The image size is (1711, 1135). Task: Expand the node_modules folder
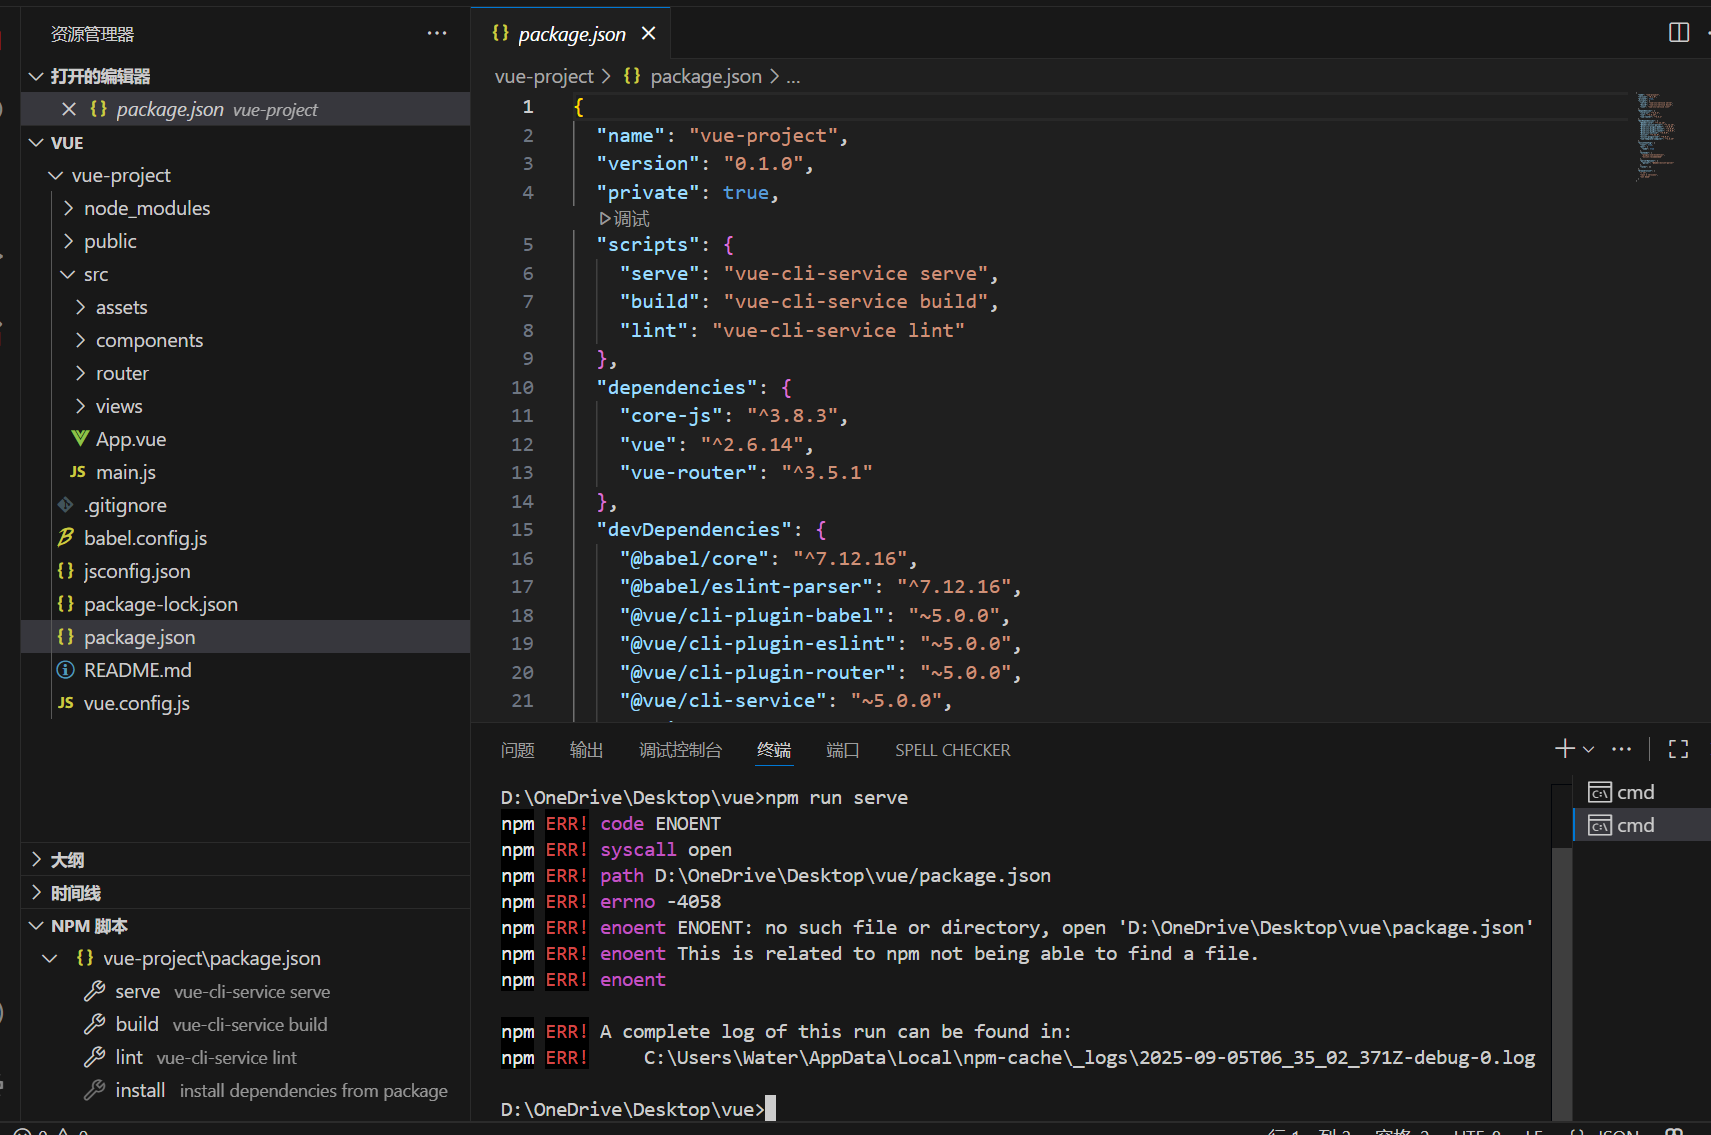[68, 208]
